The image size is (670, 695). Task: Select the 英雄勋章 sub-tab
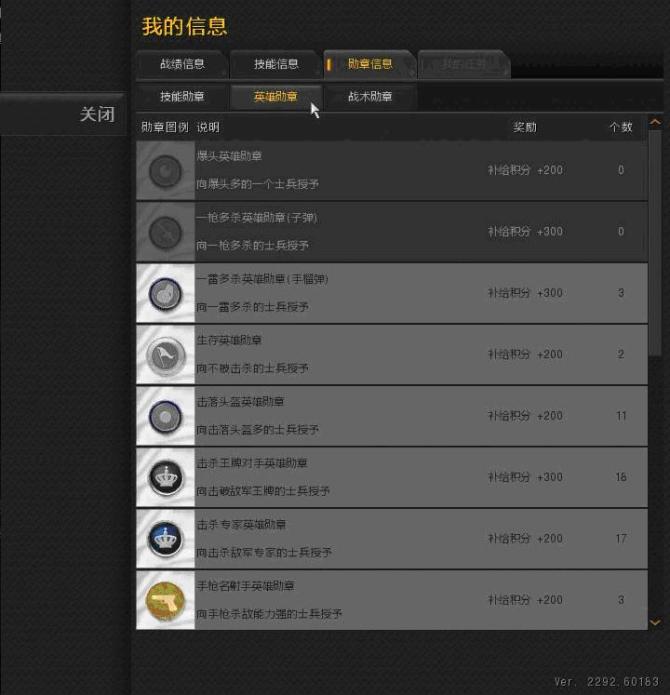click(276, 96)
